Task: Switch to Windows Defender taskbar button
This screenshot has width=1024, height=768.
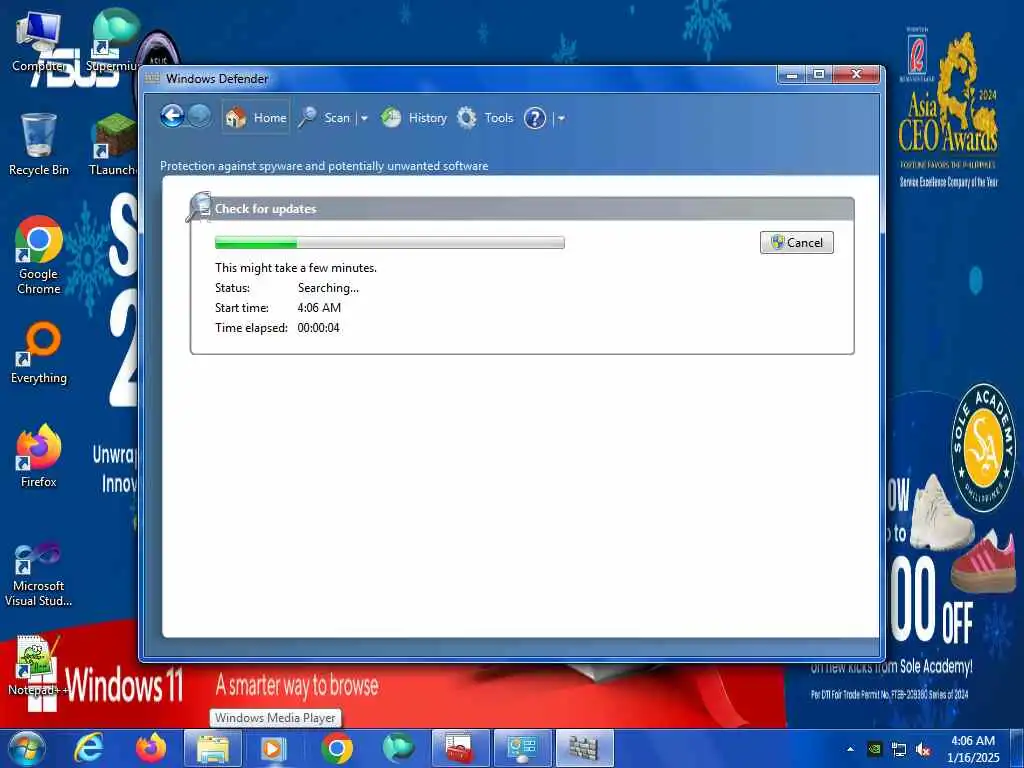Action: [x=584, y=748]
